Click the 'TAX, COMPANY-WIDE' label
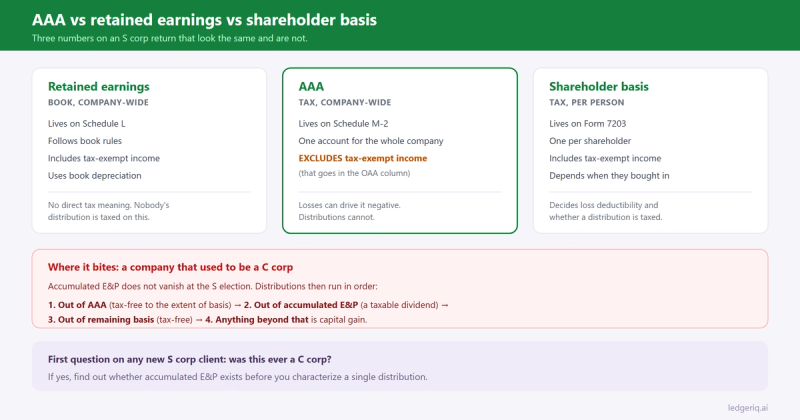Screen dimensions: 800x420 (345, 102)
